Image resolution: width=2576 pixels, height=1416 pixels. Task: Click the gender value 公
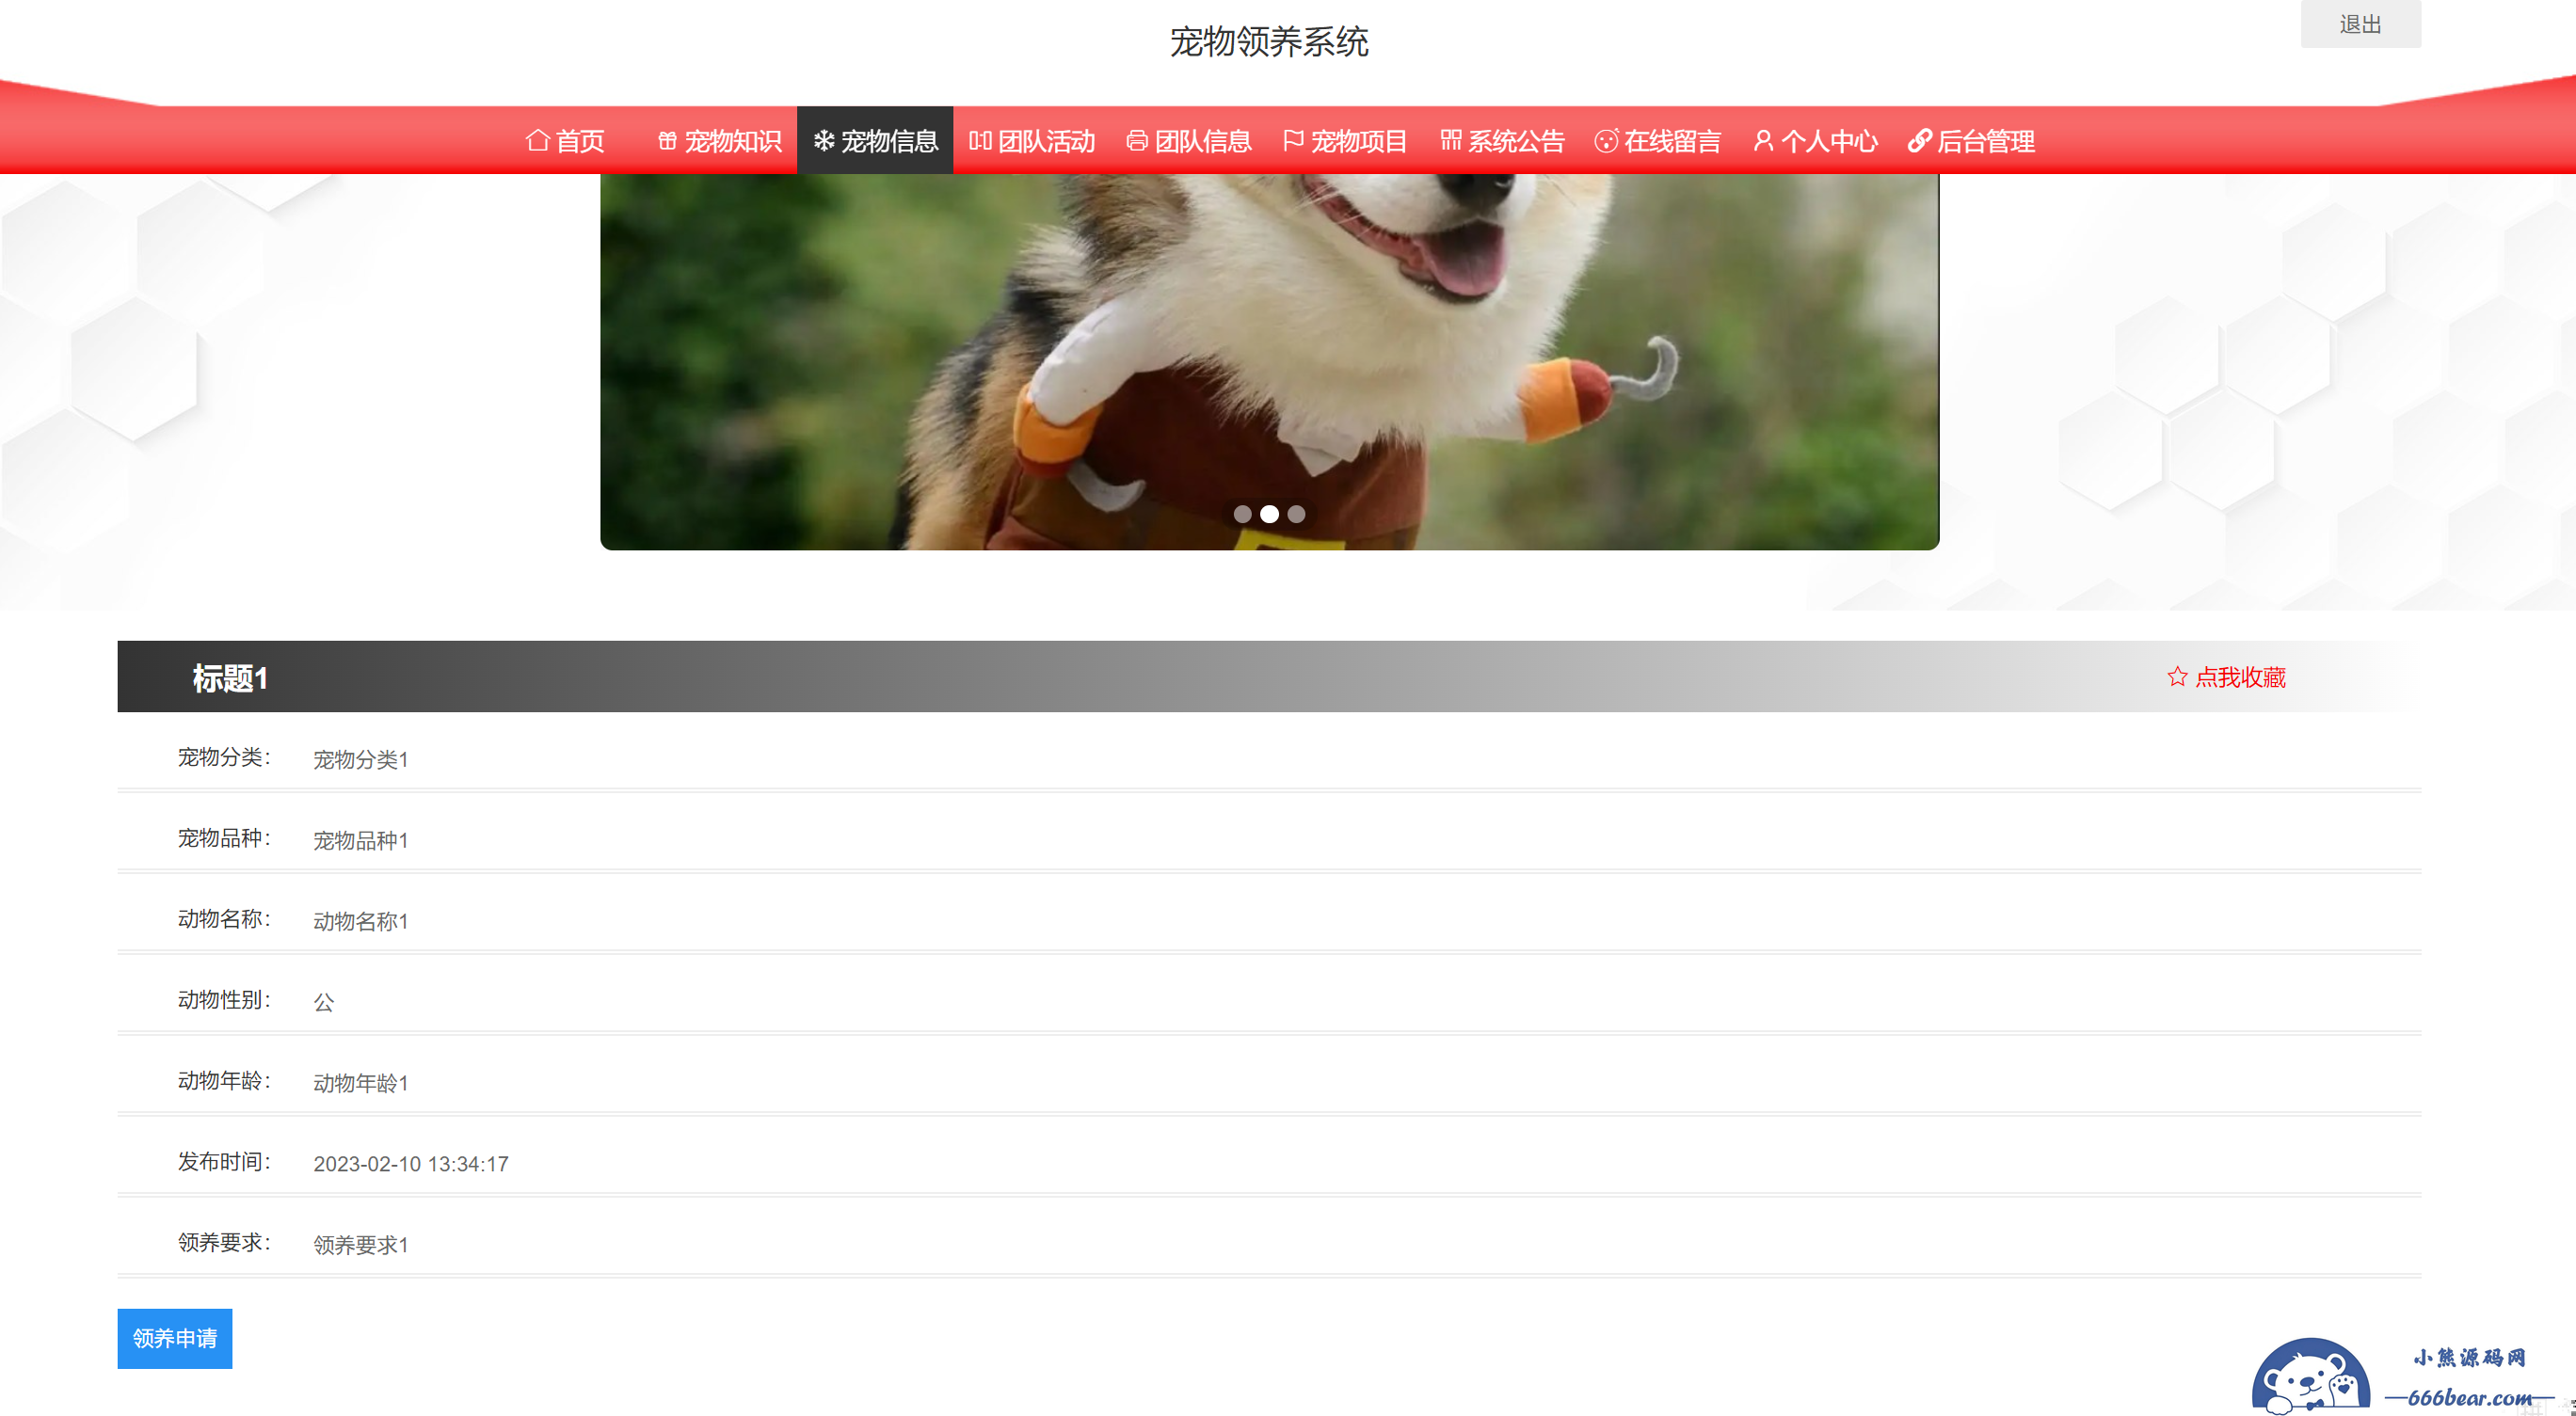coord(323,1002)
